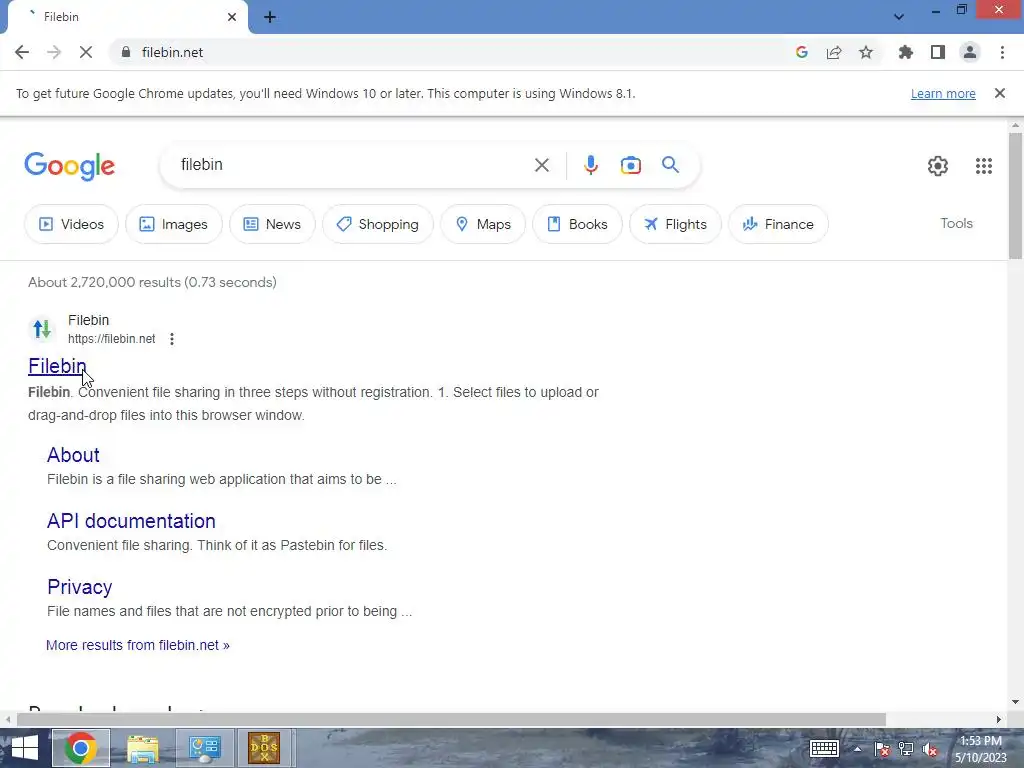Filter results by Shopping
The width and height of the screenshot is (1024, 768).
tap(377, 224)
